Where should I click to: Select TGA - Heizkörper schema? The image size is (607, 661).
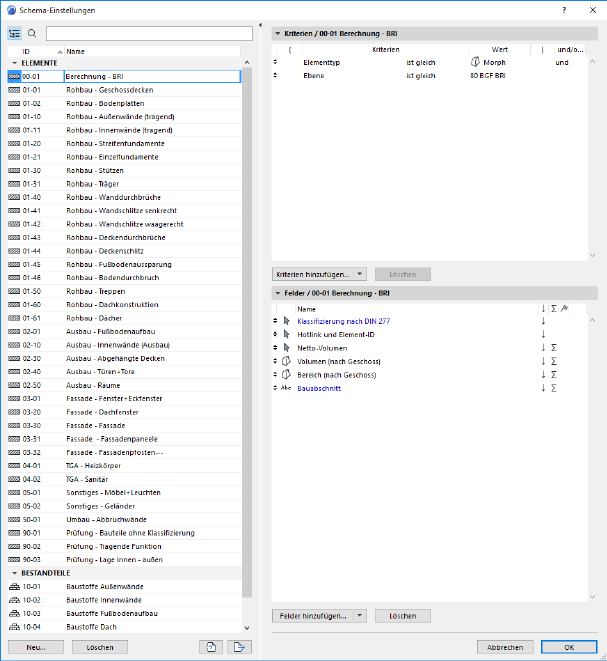click(x=124, y=466)
